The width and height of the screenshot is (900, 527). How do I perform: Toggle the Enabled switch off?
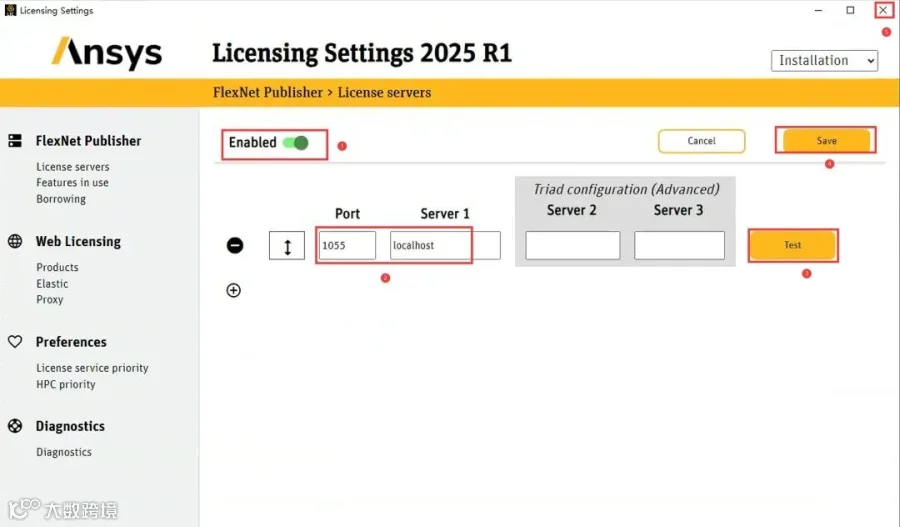pos(296,143)
